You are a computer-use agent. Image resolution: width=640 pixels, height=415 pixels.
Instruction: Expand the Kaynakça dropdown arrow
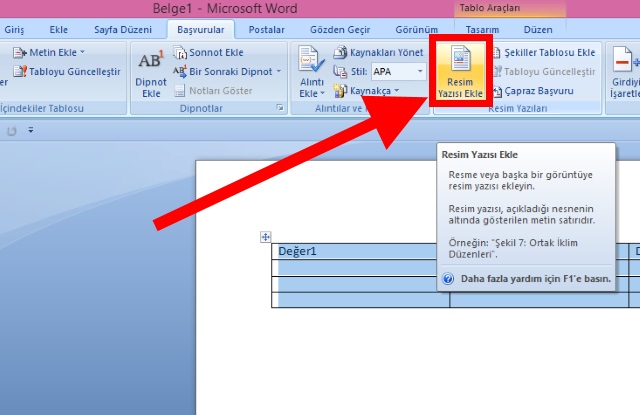[397, 91]
